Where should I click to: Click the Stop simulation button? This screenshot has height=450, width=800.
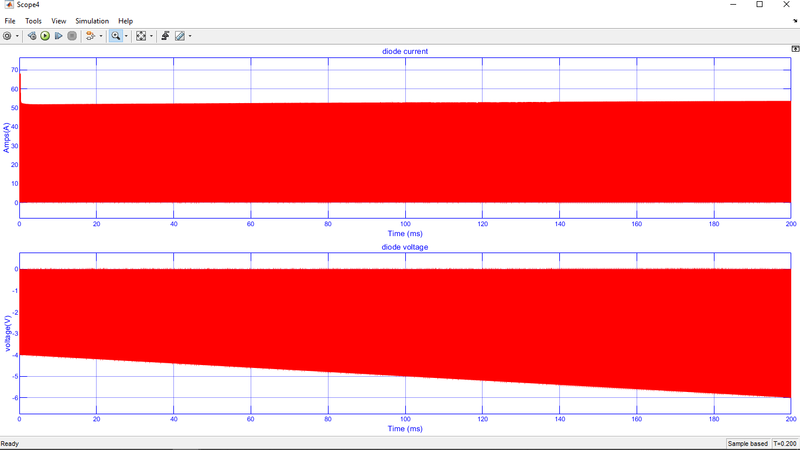click(x=72, y=36)
